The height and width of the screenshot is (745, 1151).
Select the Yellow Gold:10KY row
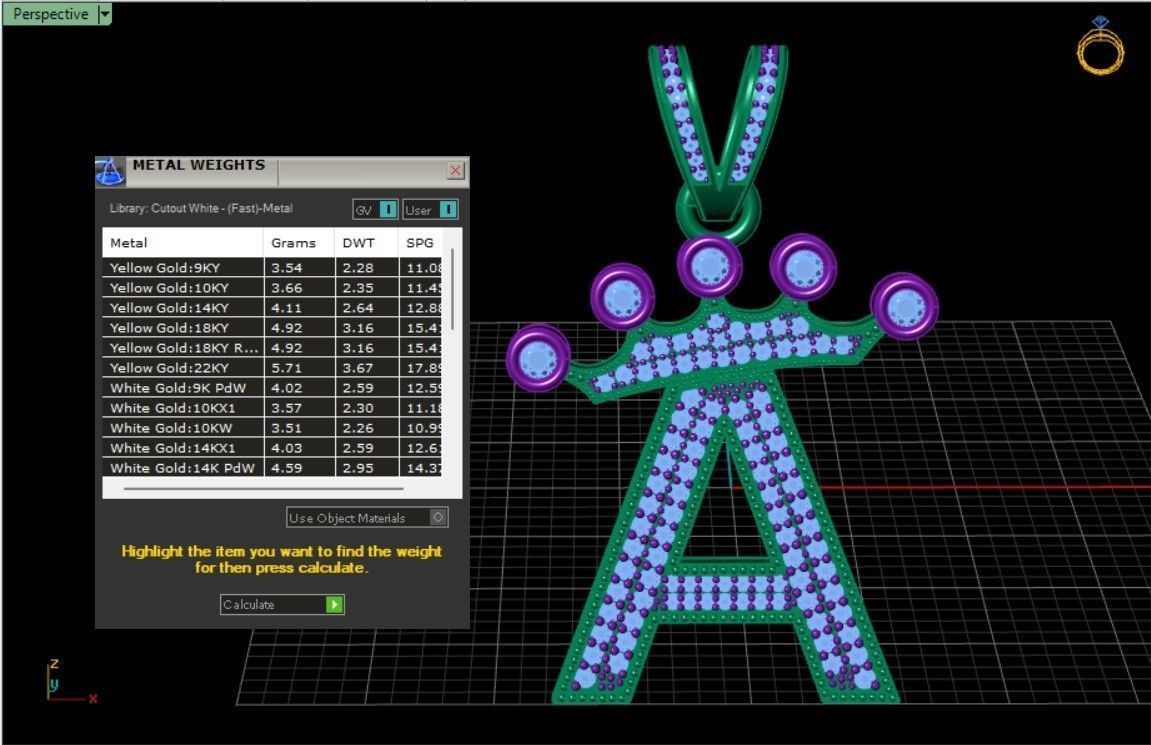tap(272, 288)
